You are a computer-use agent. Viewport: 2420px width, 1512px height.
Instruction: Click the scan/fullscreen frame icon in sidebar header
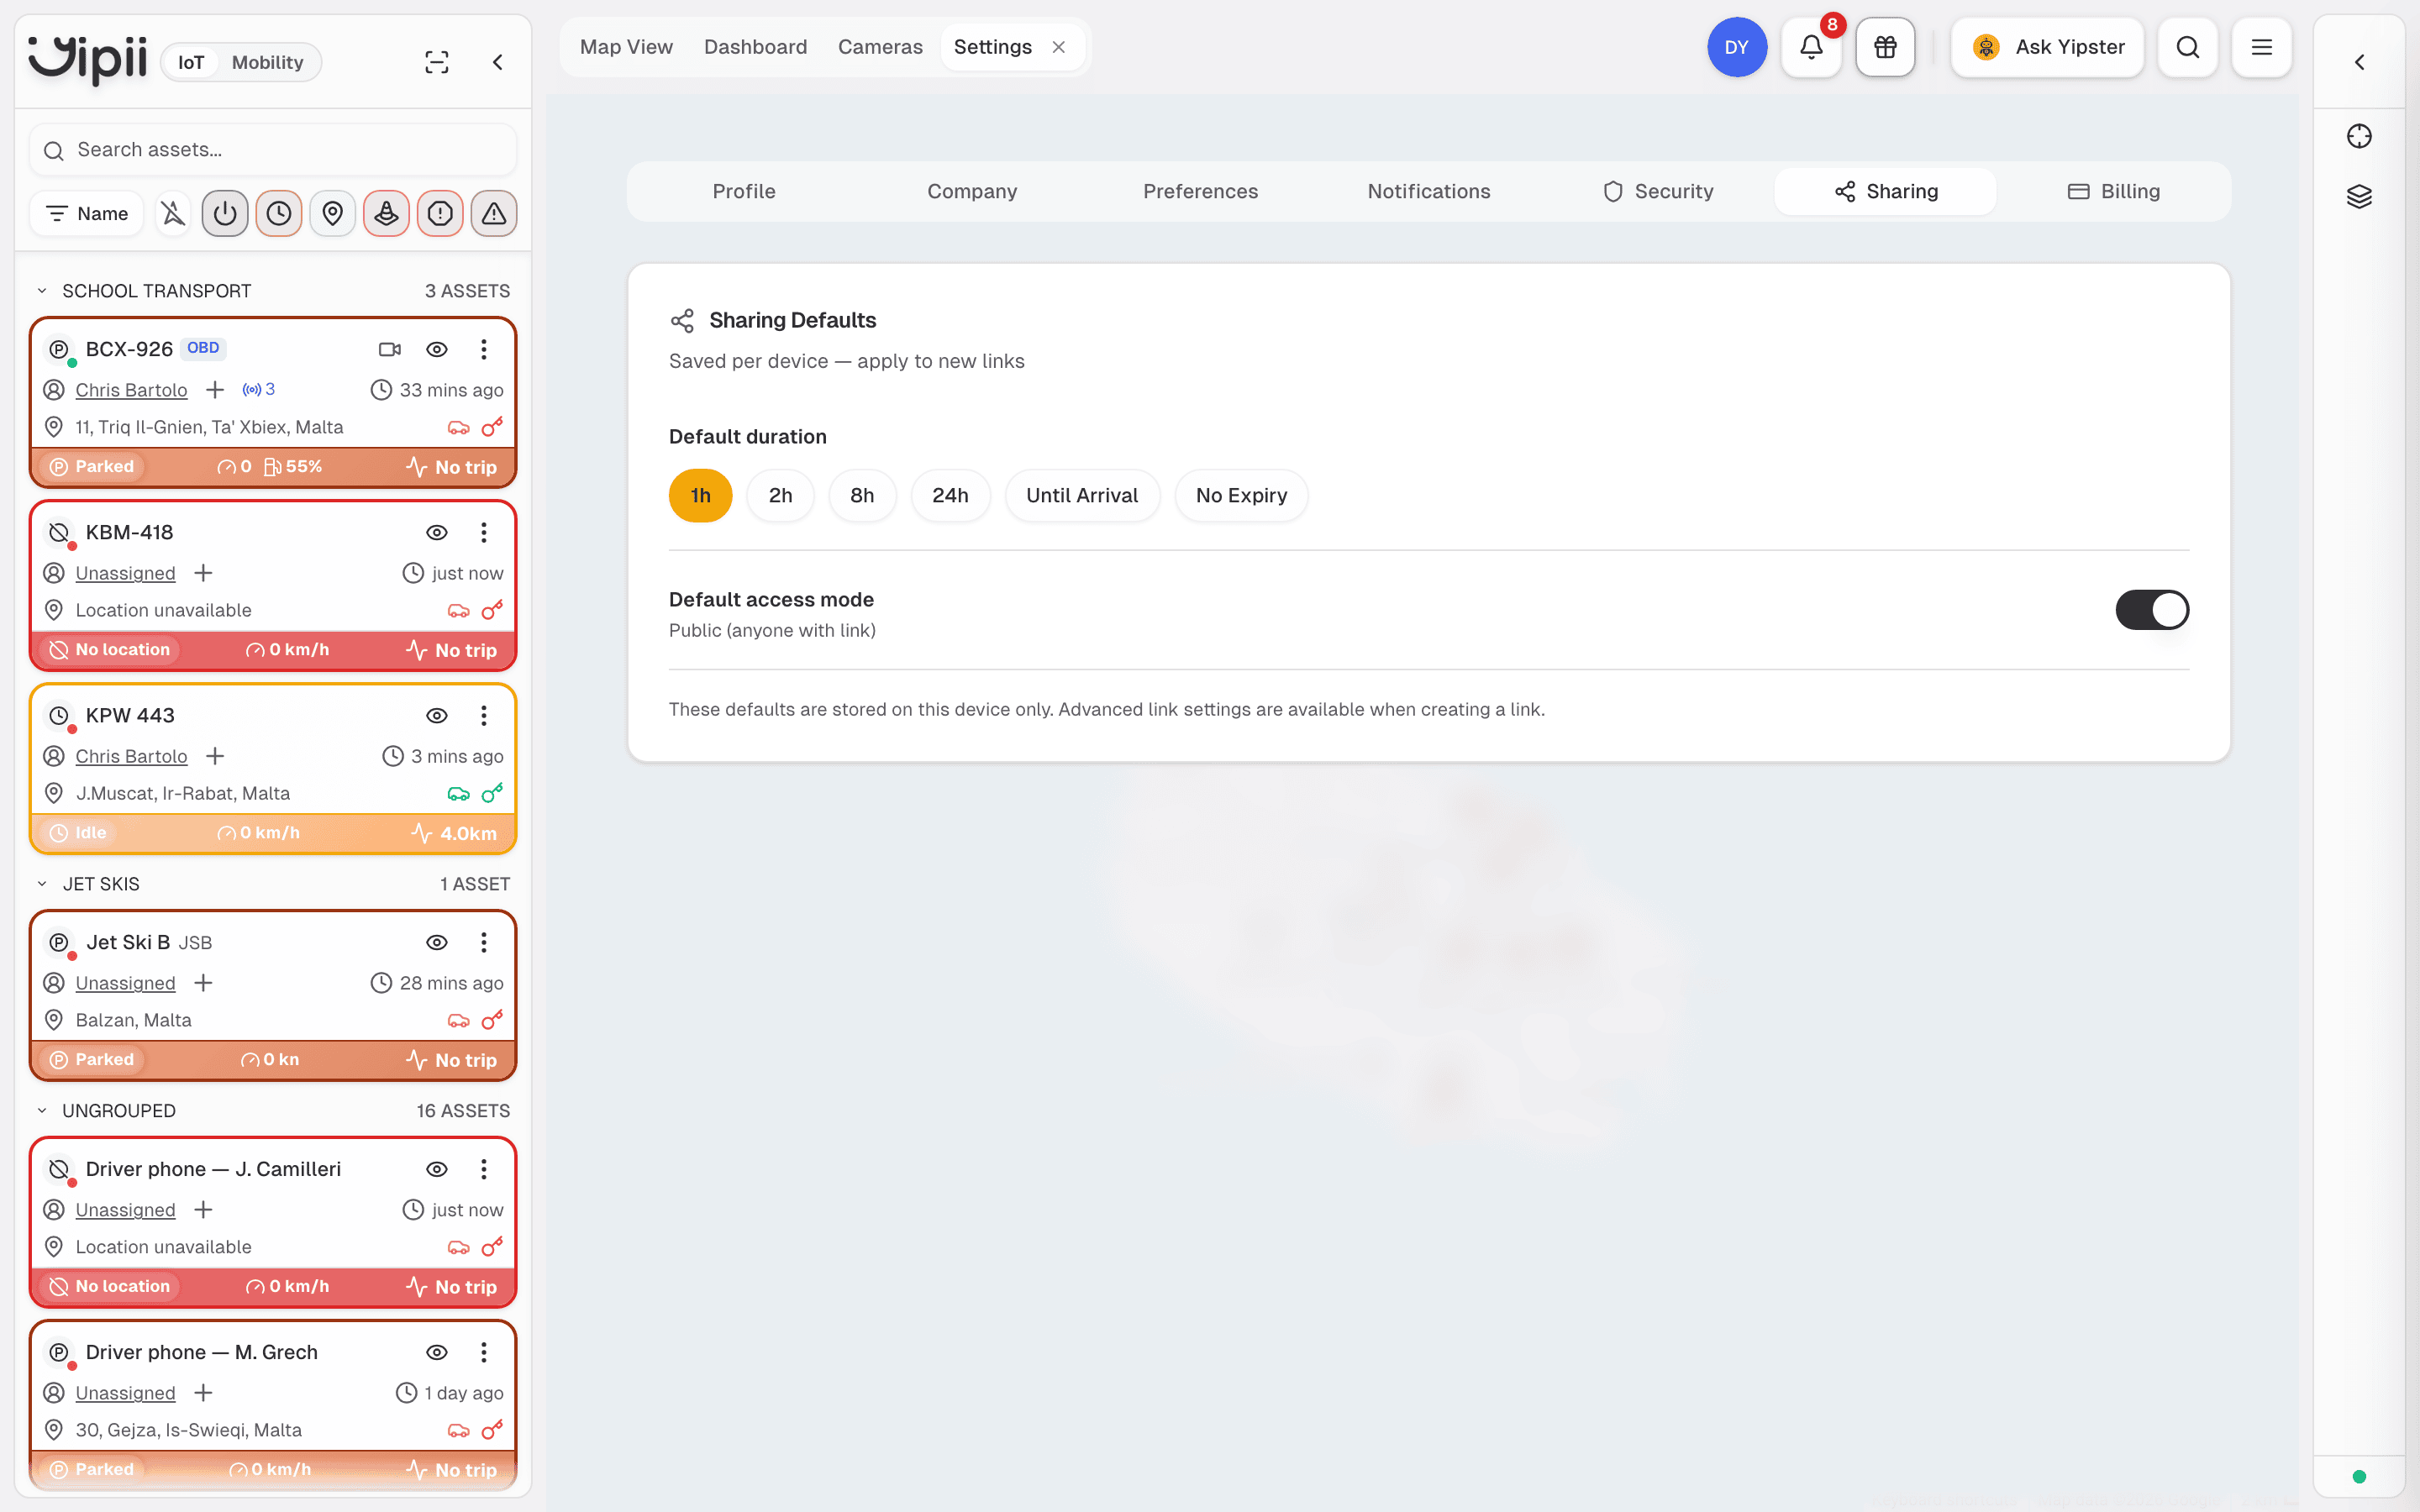click(x=437, y=62)
